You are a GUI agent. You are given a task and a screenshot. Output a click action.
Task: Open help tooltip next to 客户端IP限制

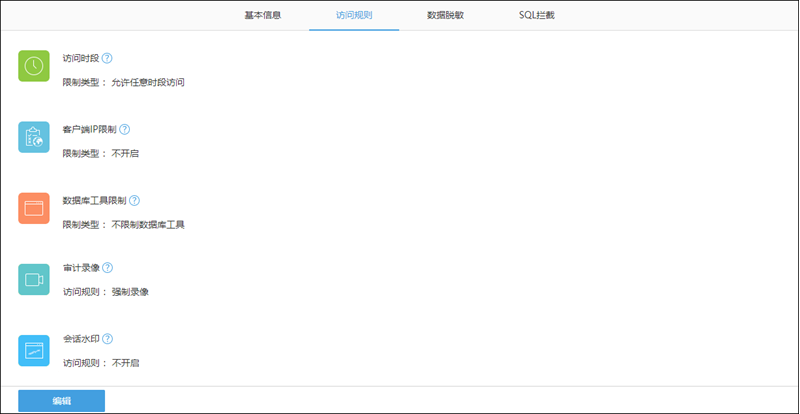[x=125, y=129]
